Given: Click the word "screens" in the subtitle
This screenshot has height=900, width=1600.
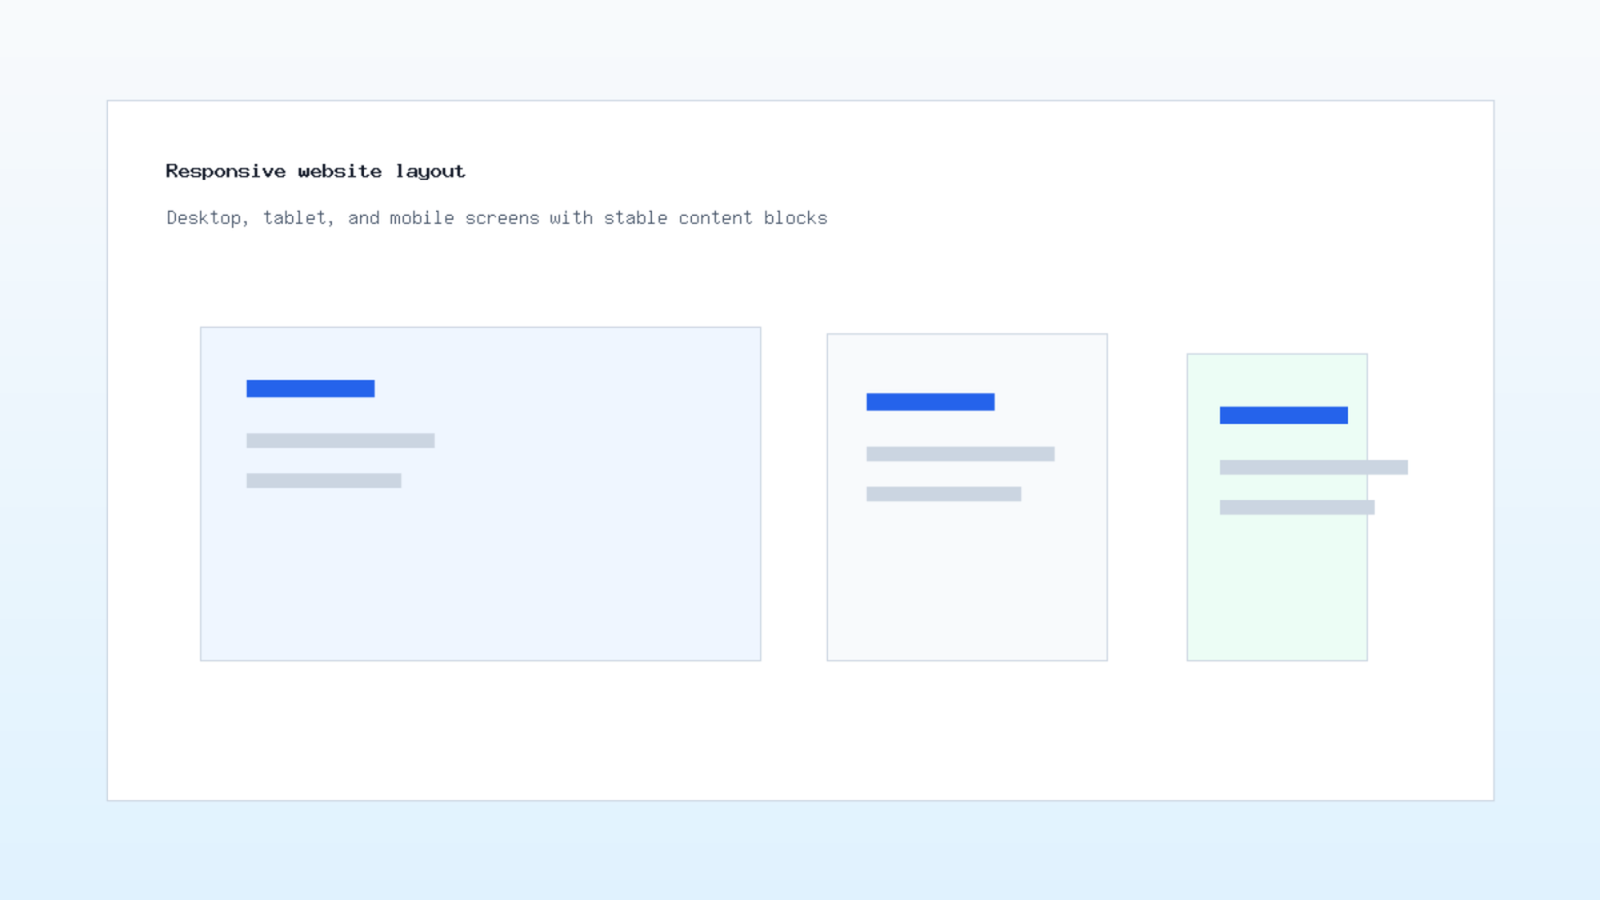Looking at the screenshot, I should click(x=502, y=218).
